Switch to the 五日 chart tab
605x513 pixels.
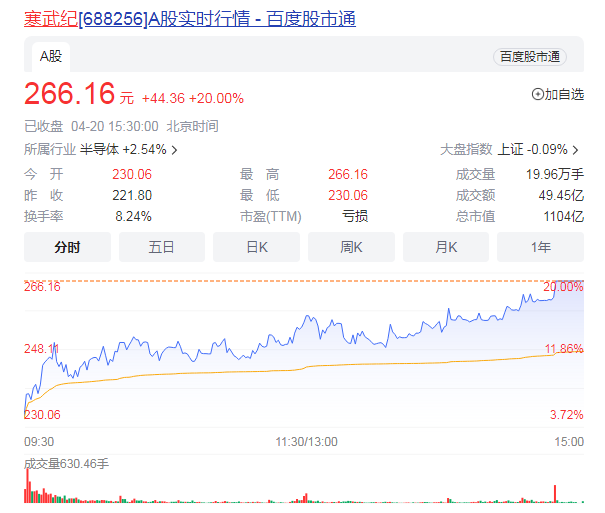pyautogui.click(x=161, y=247)
